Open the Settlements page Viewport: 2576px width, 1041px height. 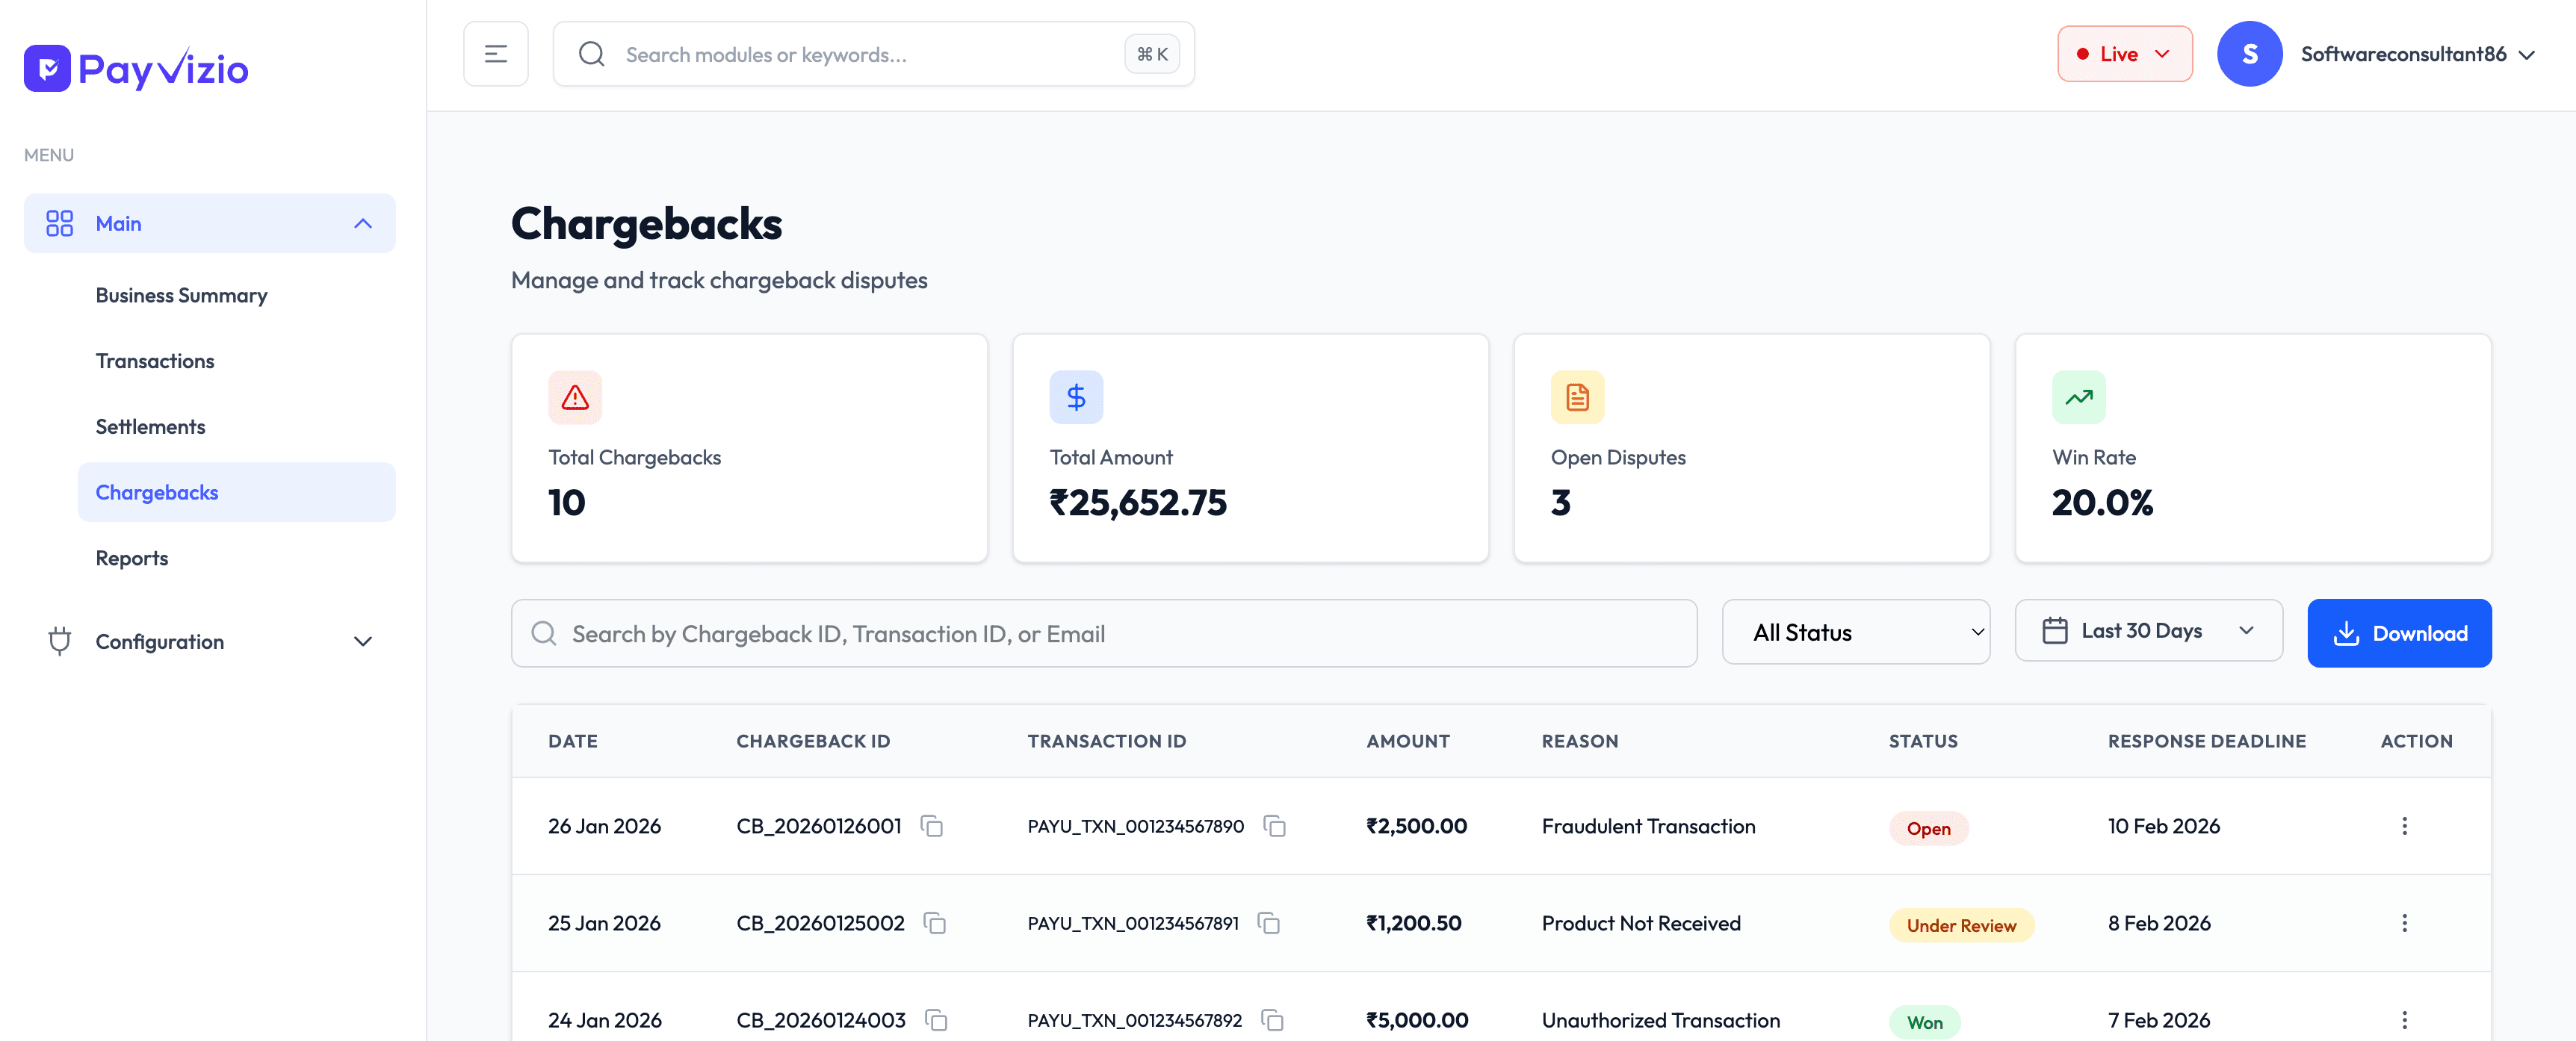click(150, 426)
